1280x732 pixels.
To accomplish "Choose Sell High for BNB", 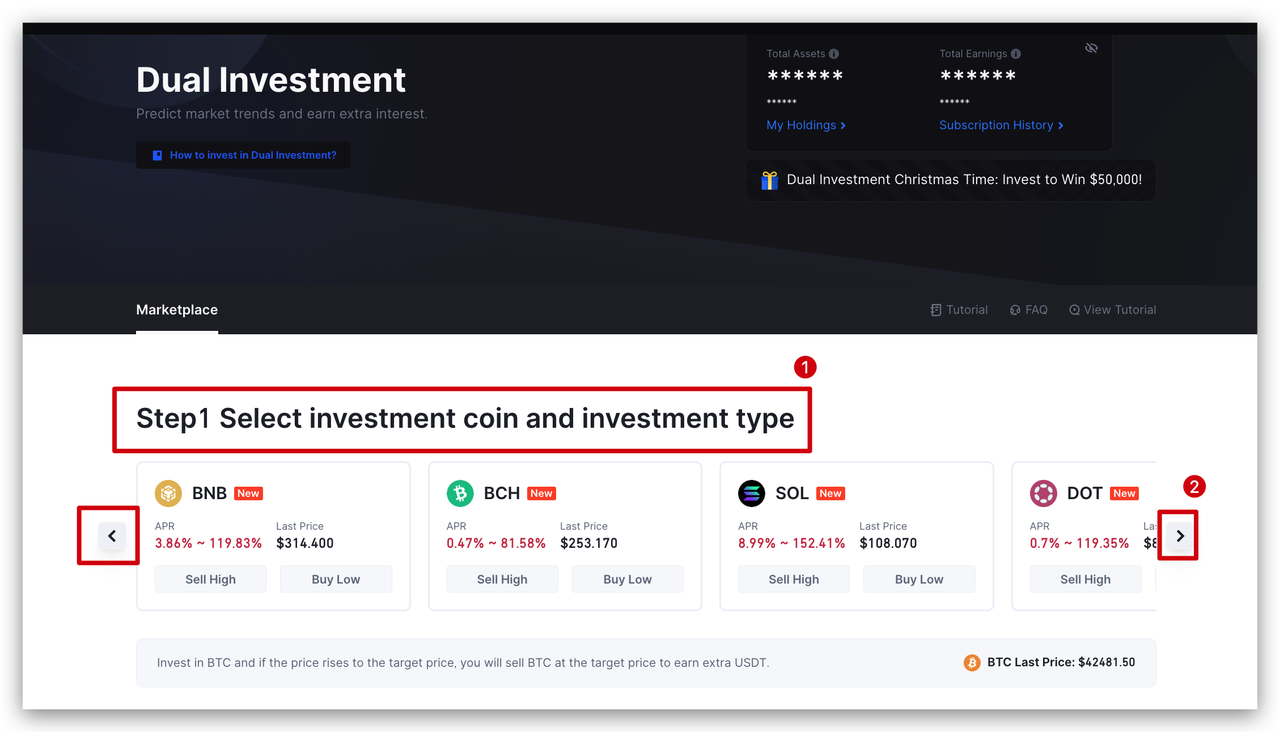I will tap(210, 579).
